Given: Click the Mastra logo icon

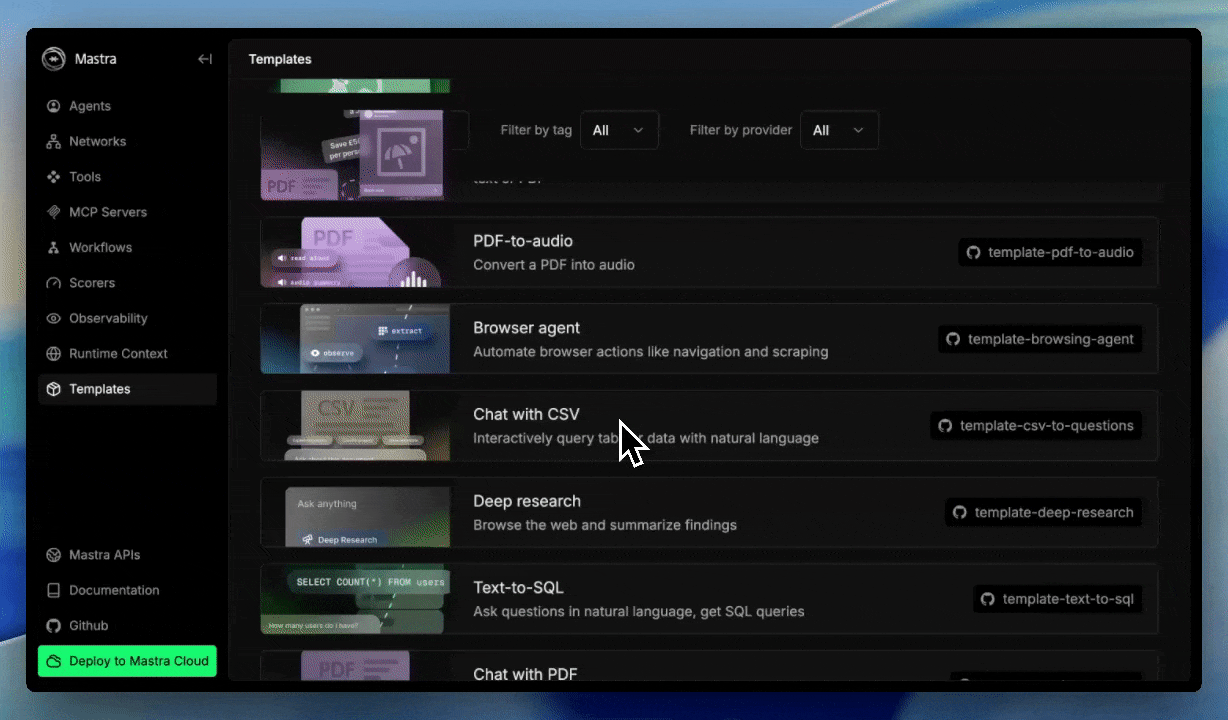Looking at the screenshot, I should 53,59.
